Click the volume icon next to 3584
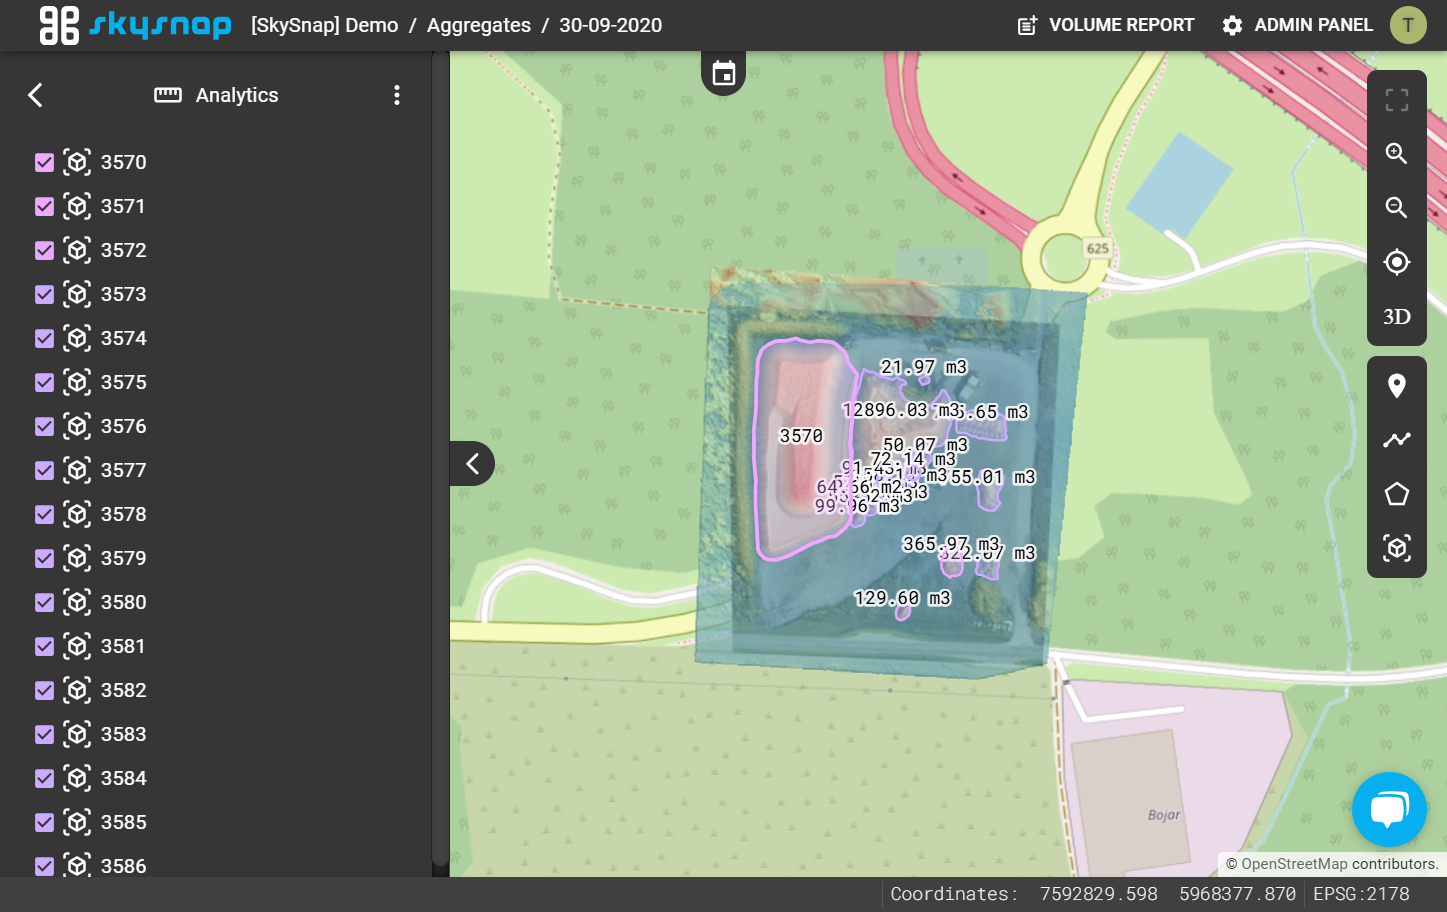Viewport: 1447px width, 912px height. pyautogui.click(x=77, y=778)
